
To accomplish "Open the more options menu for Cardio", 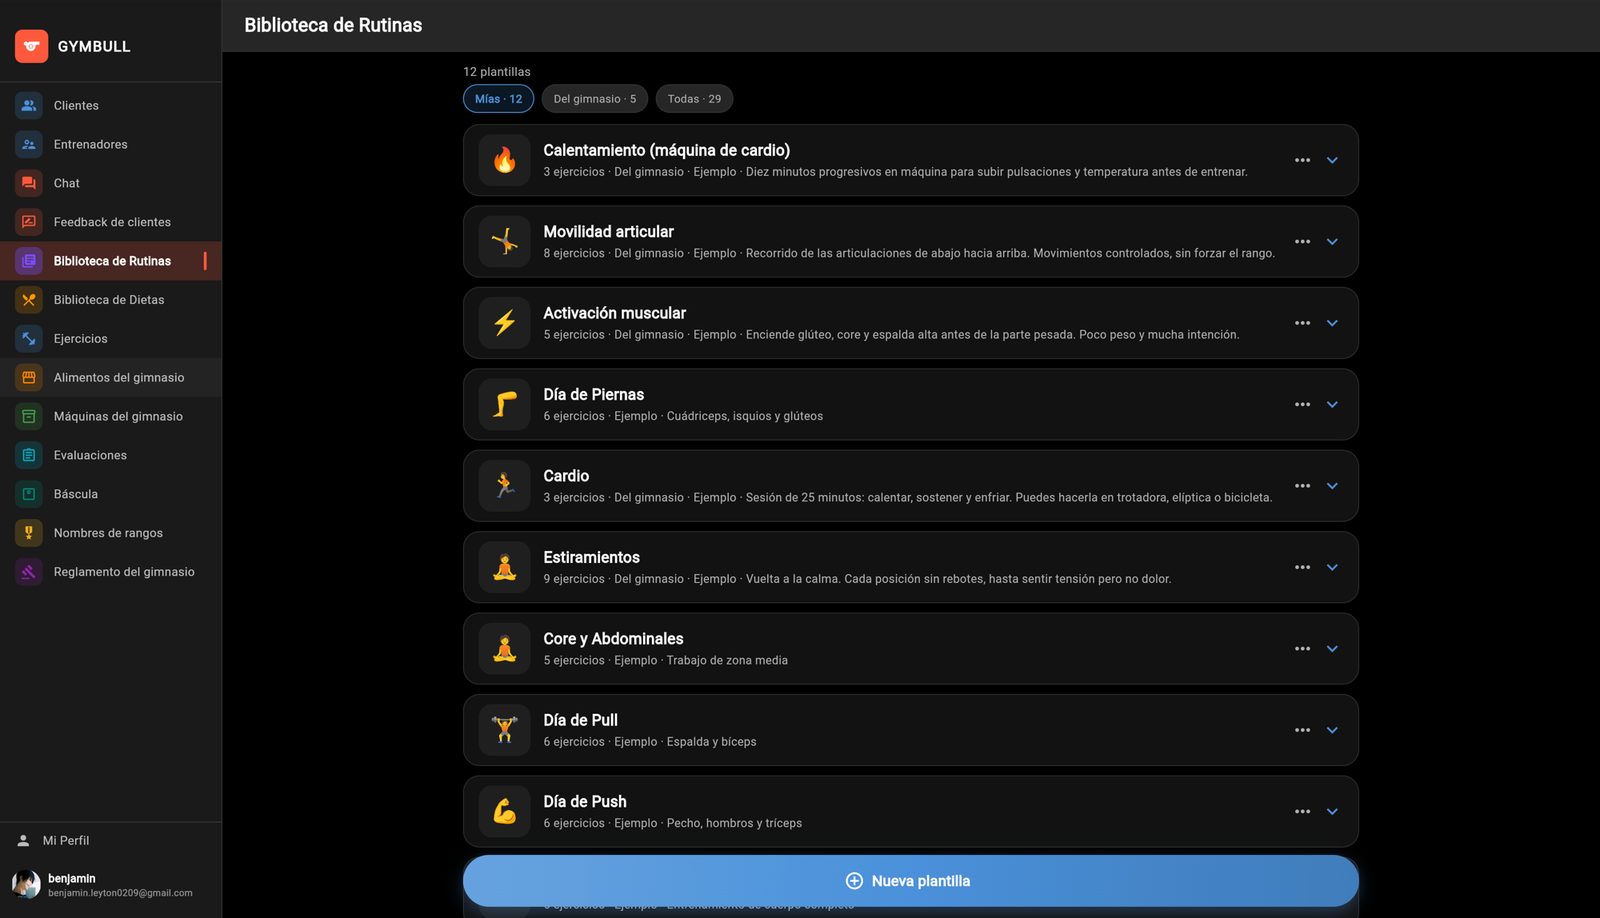I will (1302, 486).
